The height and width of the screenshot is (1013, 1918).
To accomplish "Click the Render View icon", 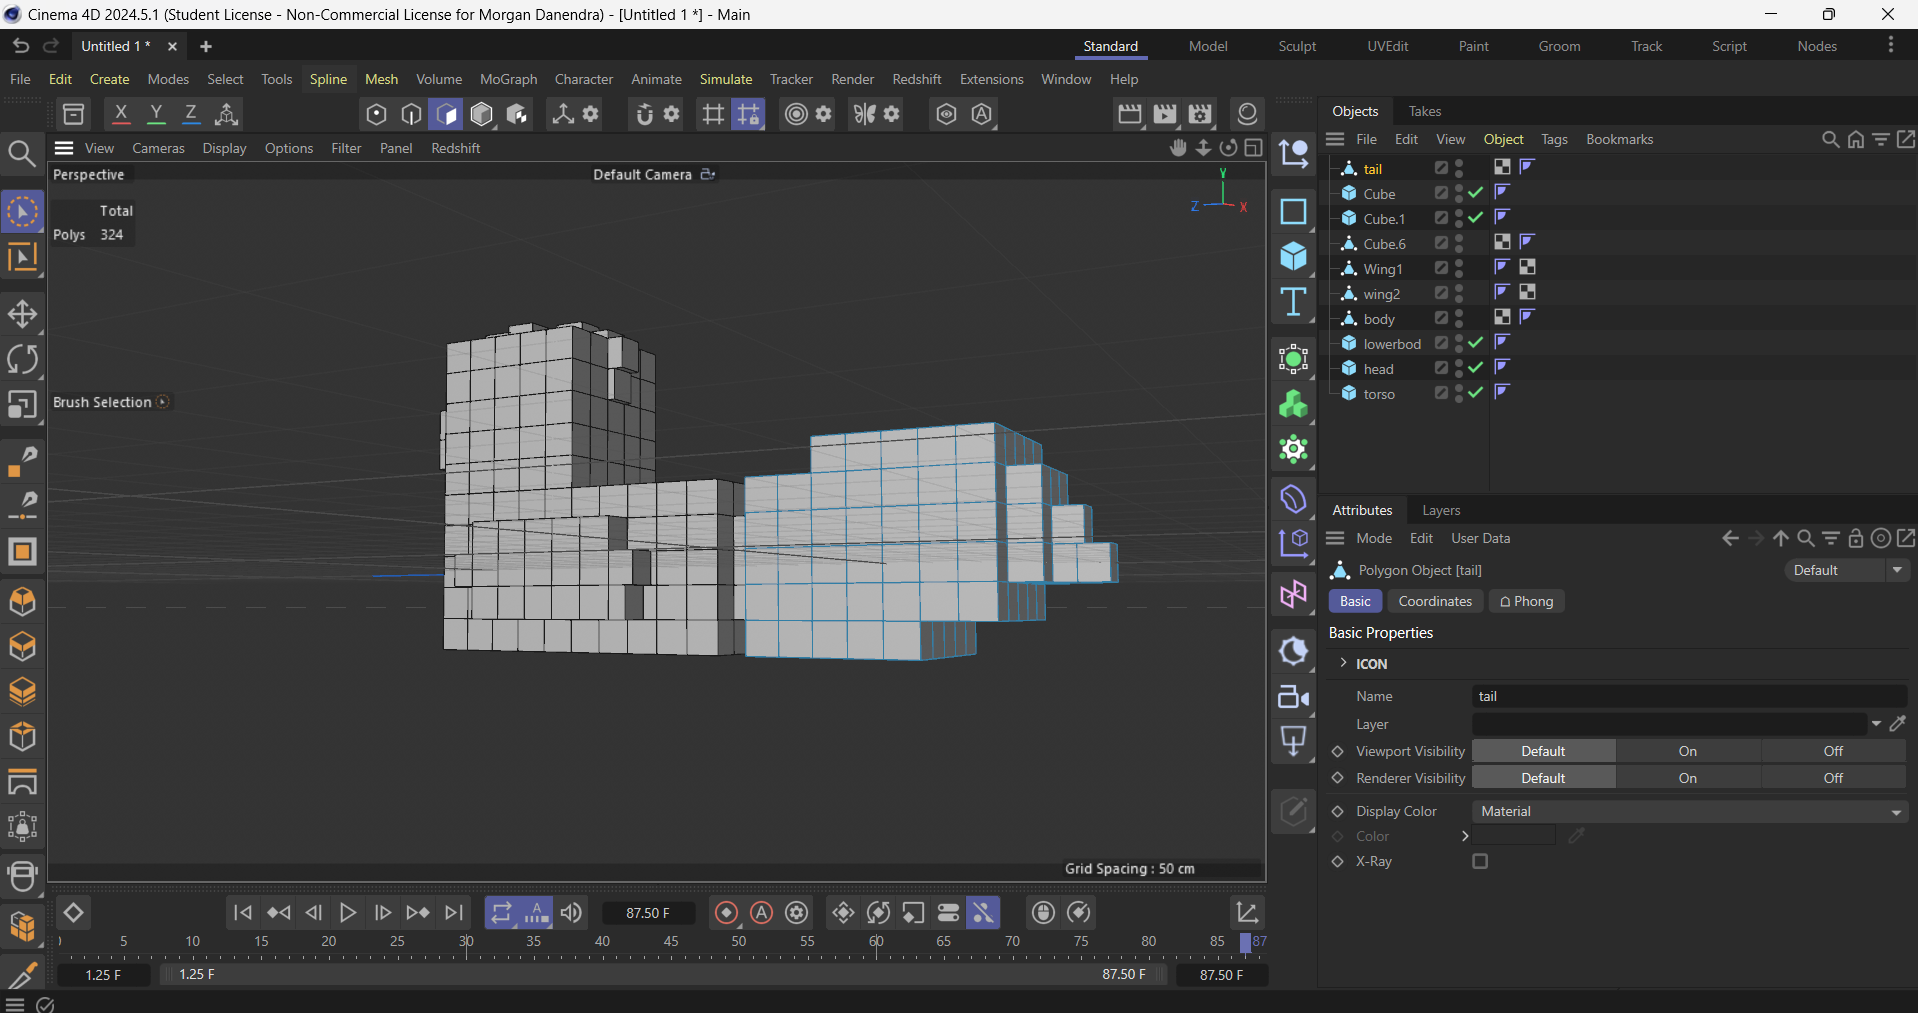I will click(x=1130, y=114).
